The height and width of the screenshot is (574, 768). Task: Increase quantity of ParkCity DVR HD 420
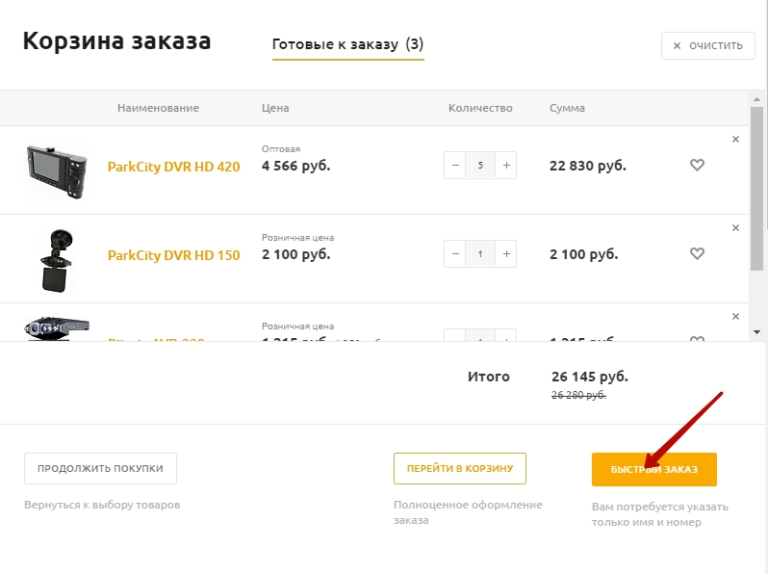click(x=506, y=165)
